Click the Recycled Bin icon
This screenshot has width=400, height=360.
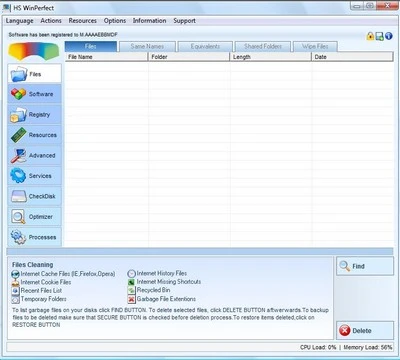coord(131,290)
